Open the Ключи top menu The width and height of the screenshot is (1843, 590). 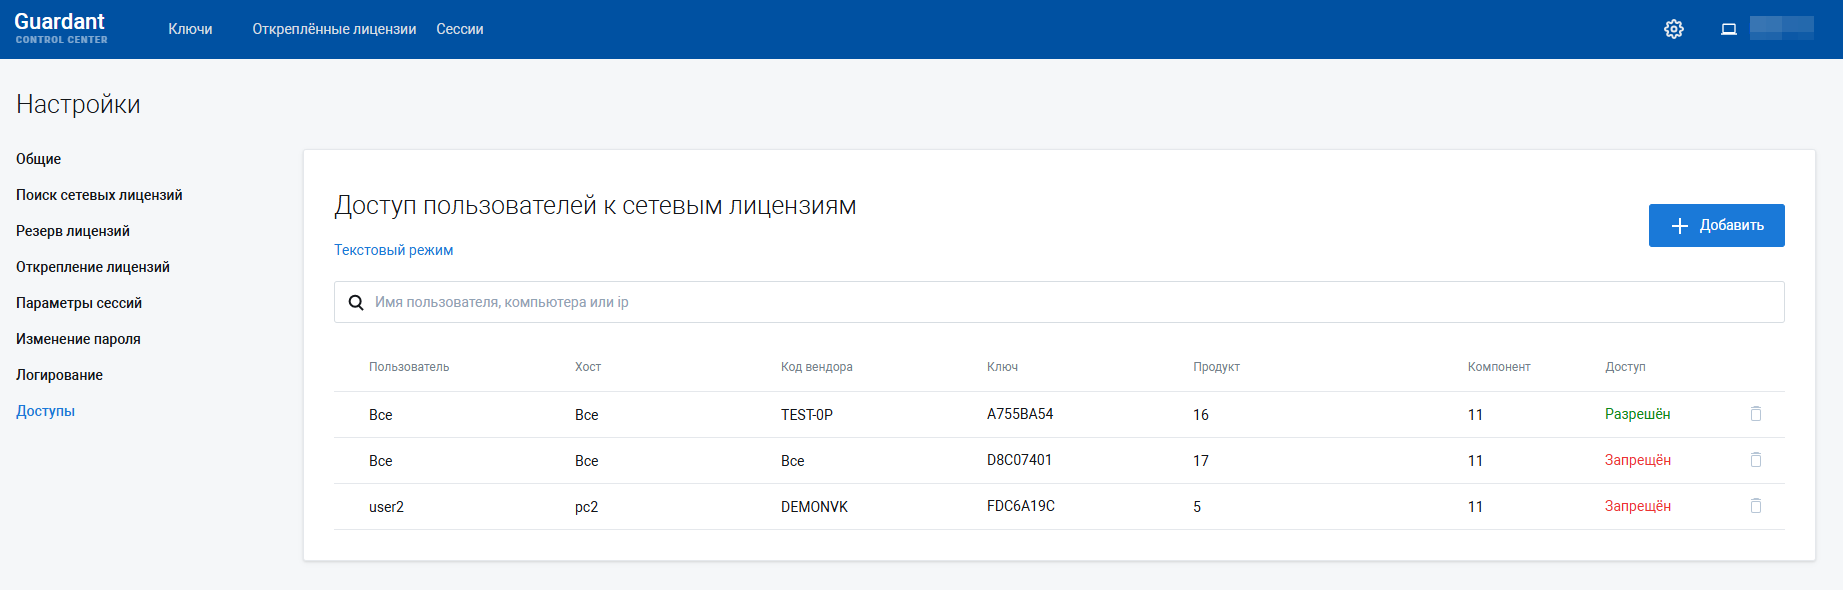(190, 29)
